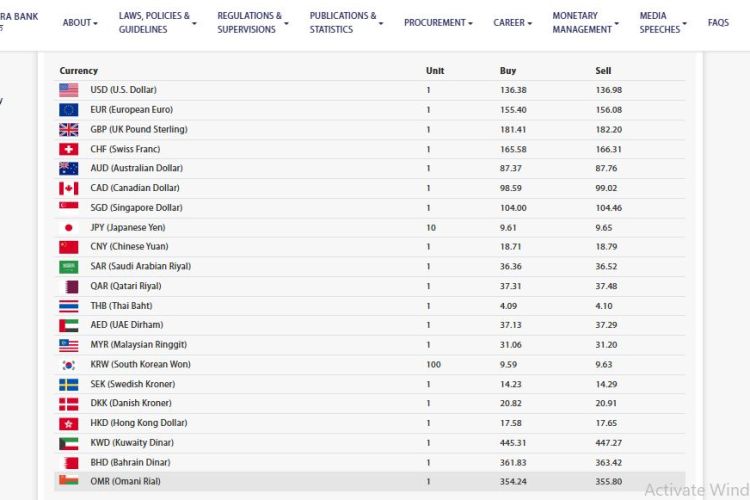Click the Australian flag icon
750x500 pixels.
click(68, 168)
